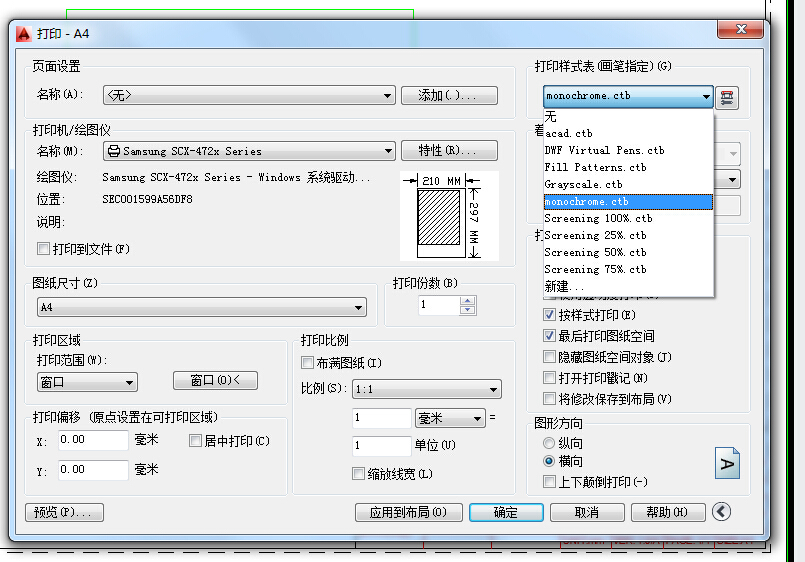This screenshot has height=562, width=805.
Task: Click the X offset input field
Action: click(93, 440)
